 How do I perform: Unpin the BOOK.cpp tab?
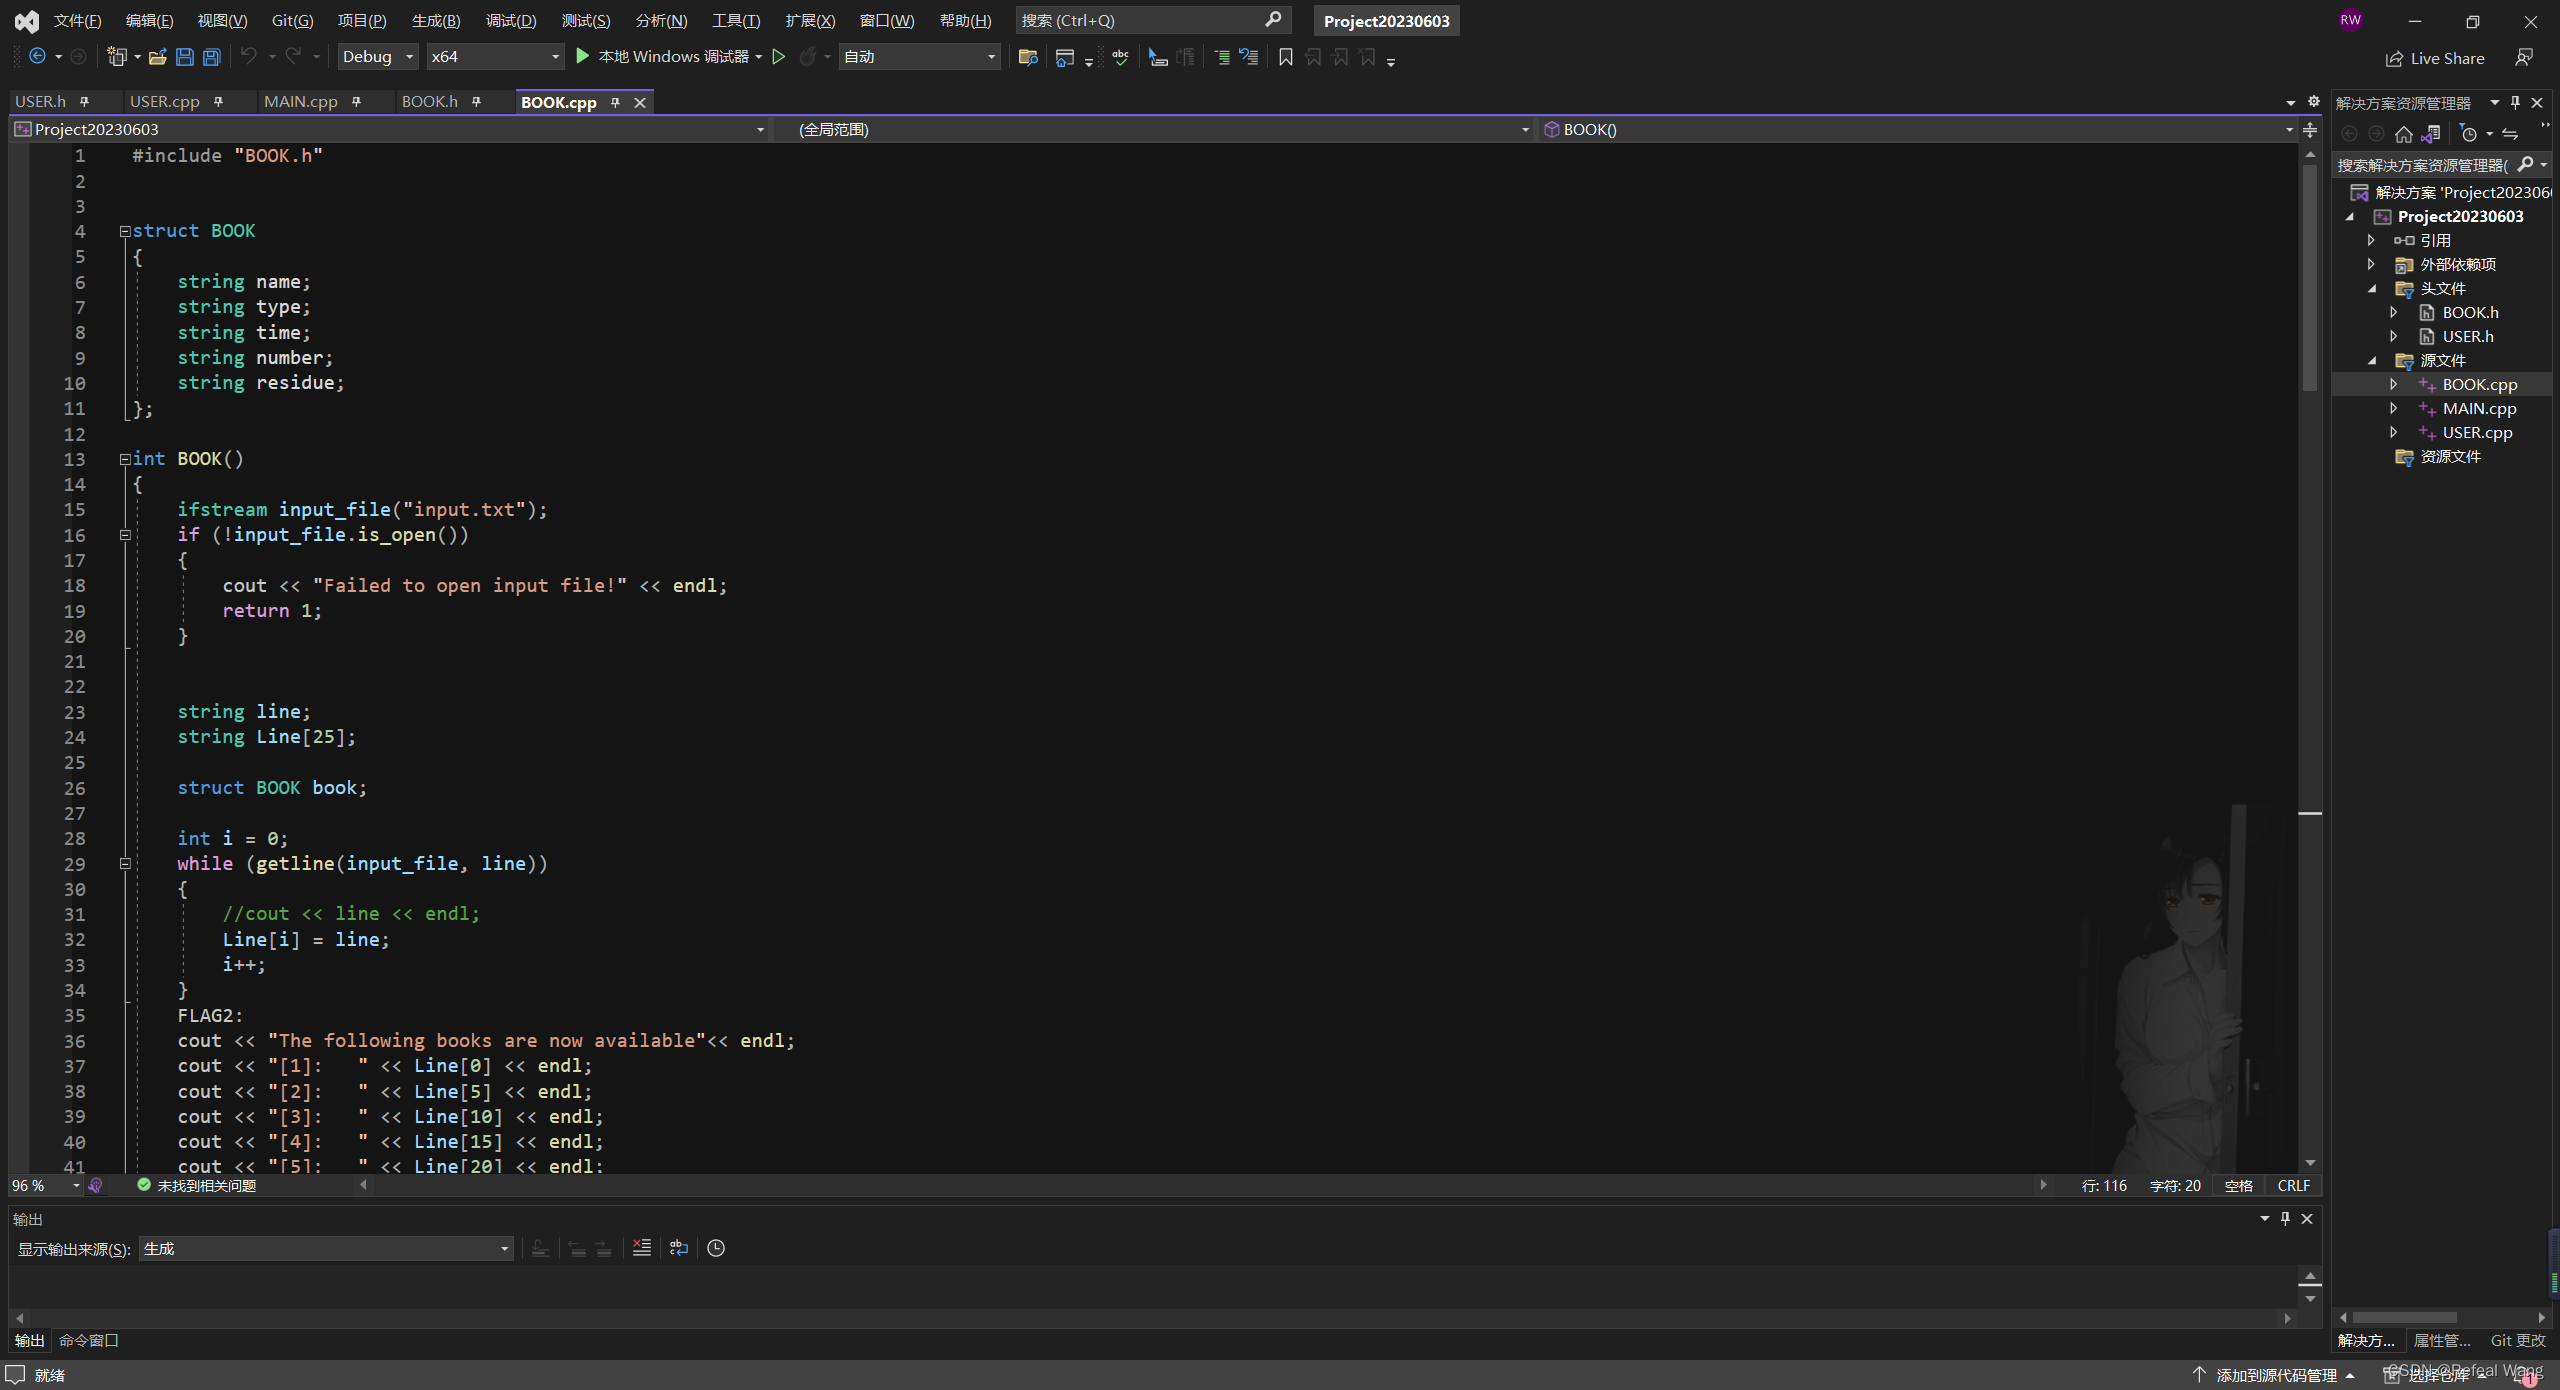tap(617, 101)
